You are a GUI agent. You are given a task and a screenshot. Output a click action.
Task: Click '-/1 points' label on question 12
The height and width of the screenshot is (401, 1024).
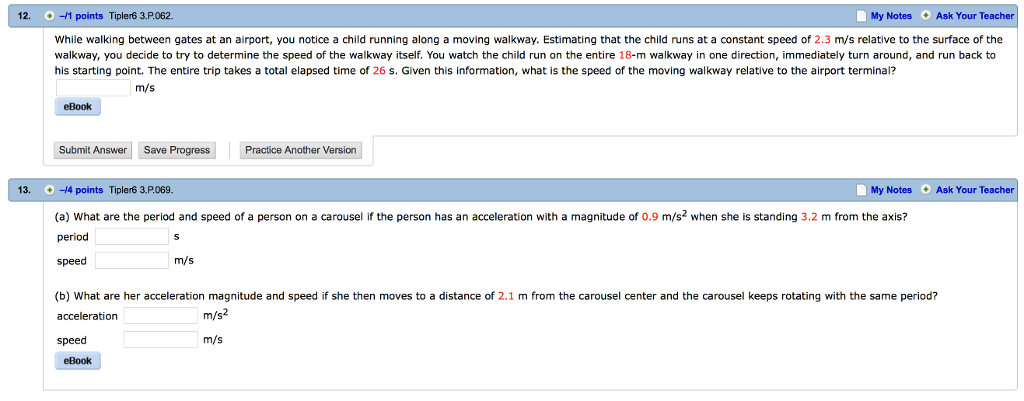(x=81, y=16)
